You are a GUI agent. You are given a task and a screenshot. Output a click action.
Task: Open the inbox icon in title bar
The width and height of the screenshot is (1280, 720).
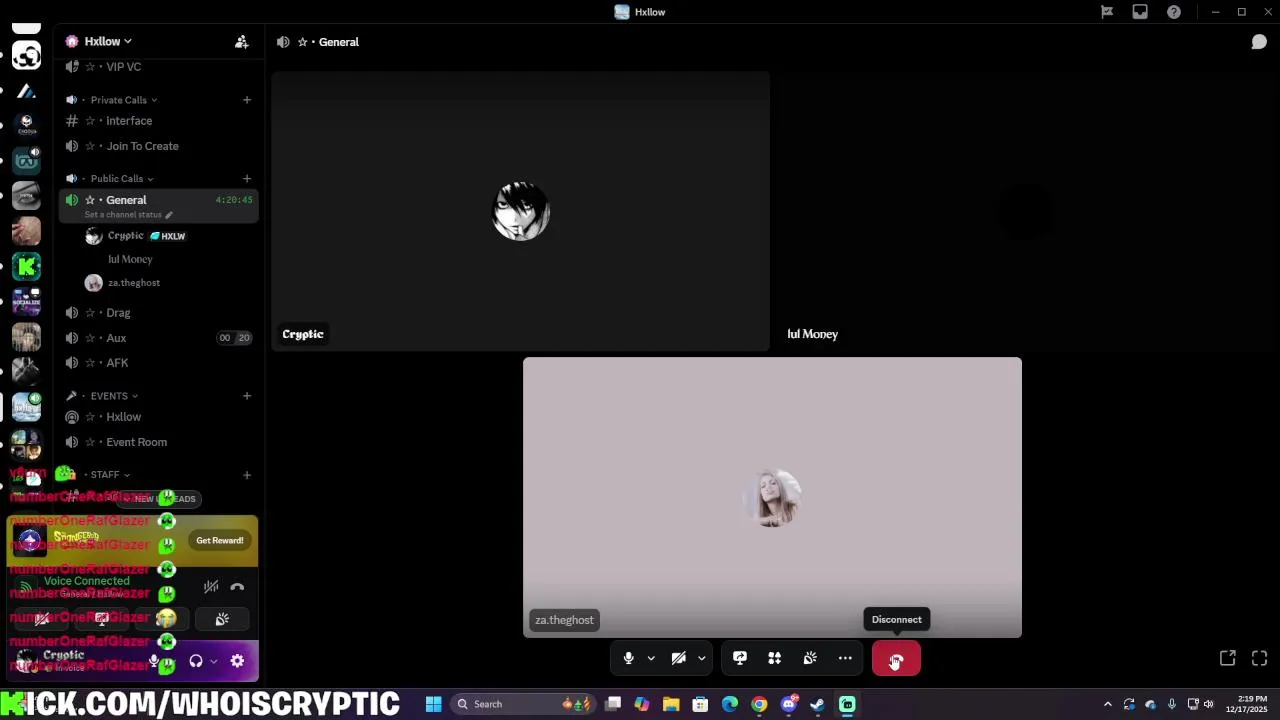click(x=1140, y=12)
